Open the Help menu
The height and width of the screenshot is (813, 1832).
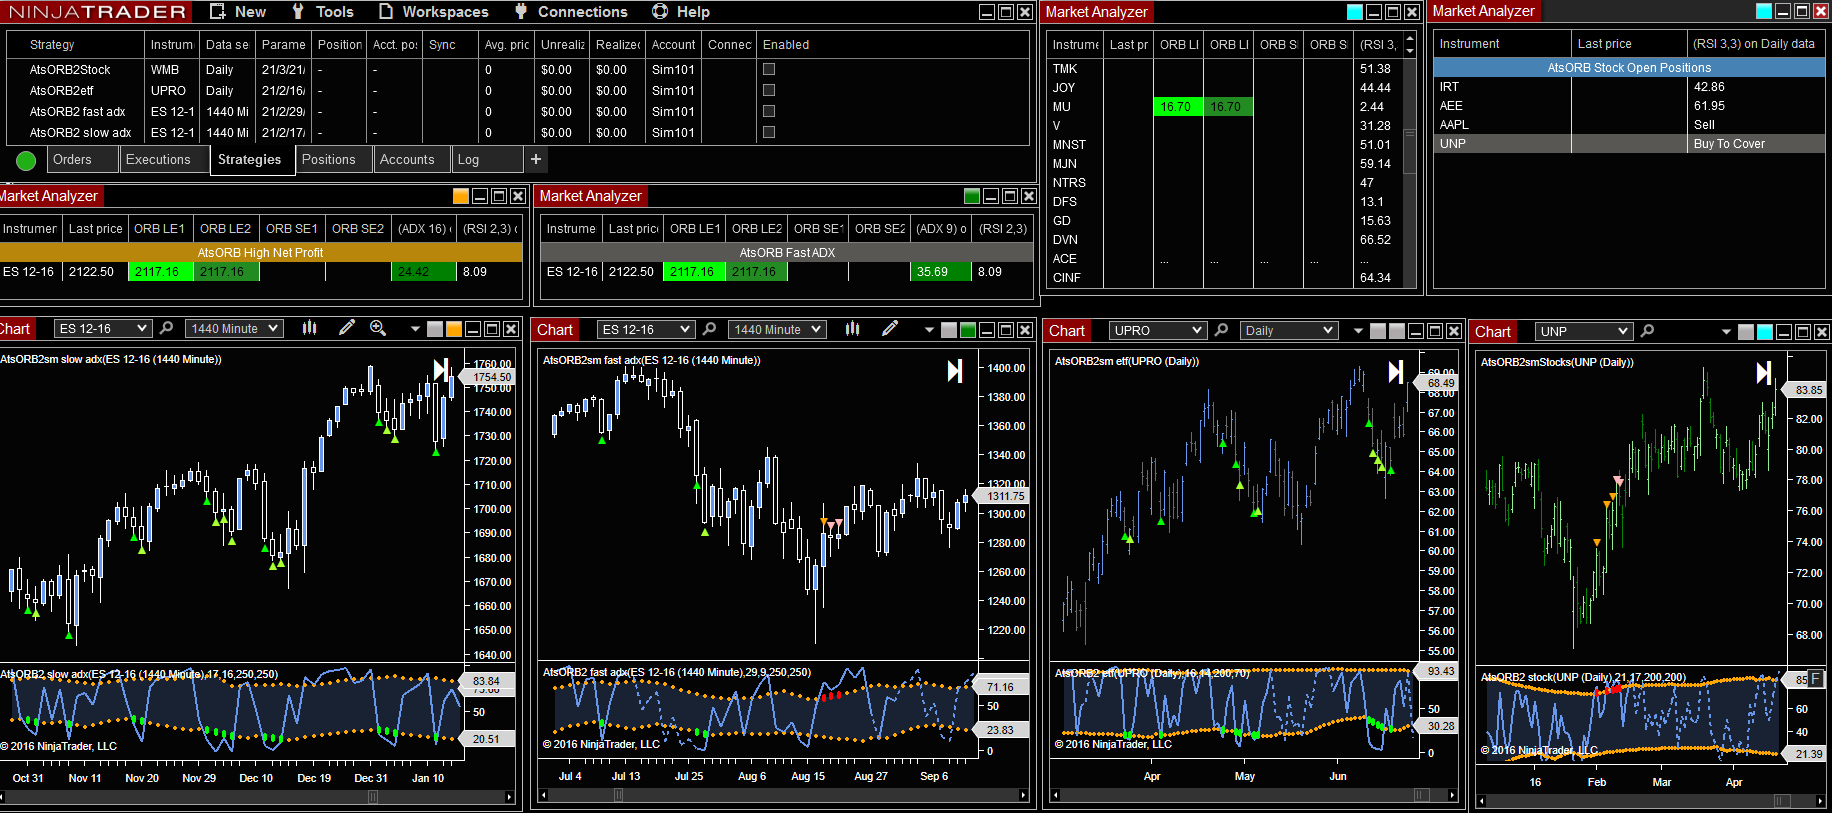pyautogui.click(x=681, y=12)
